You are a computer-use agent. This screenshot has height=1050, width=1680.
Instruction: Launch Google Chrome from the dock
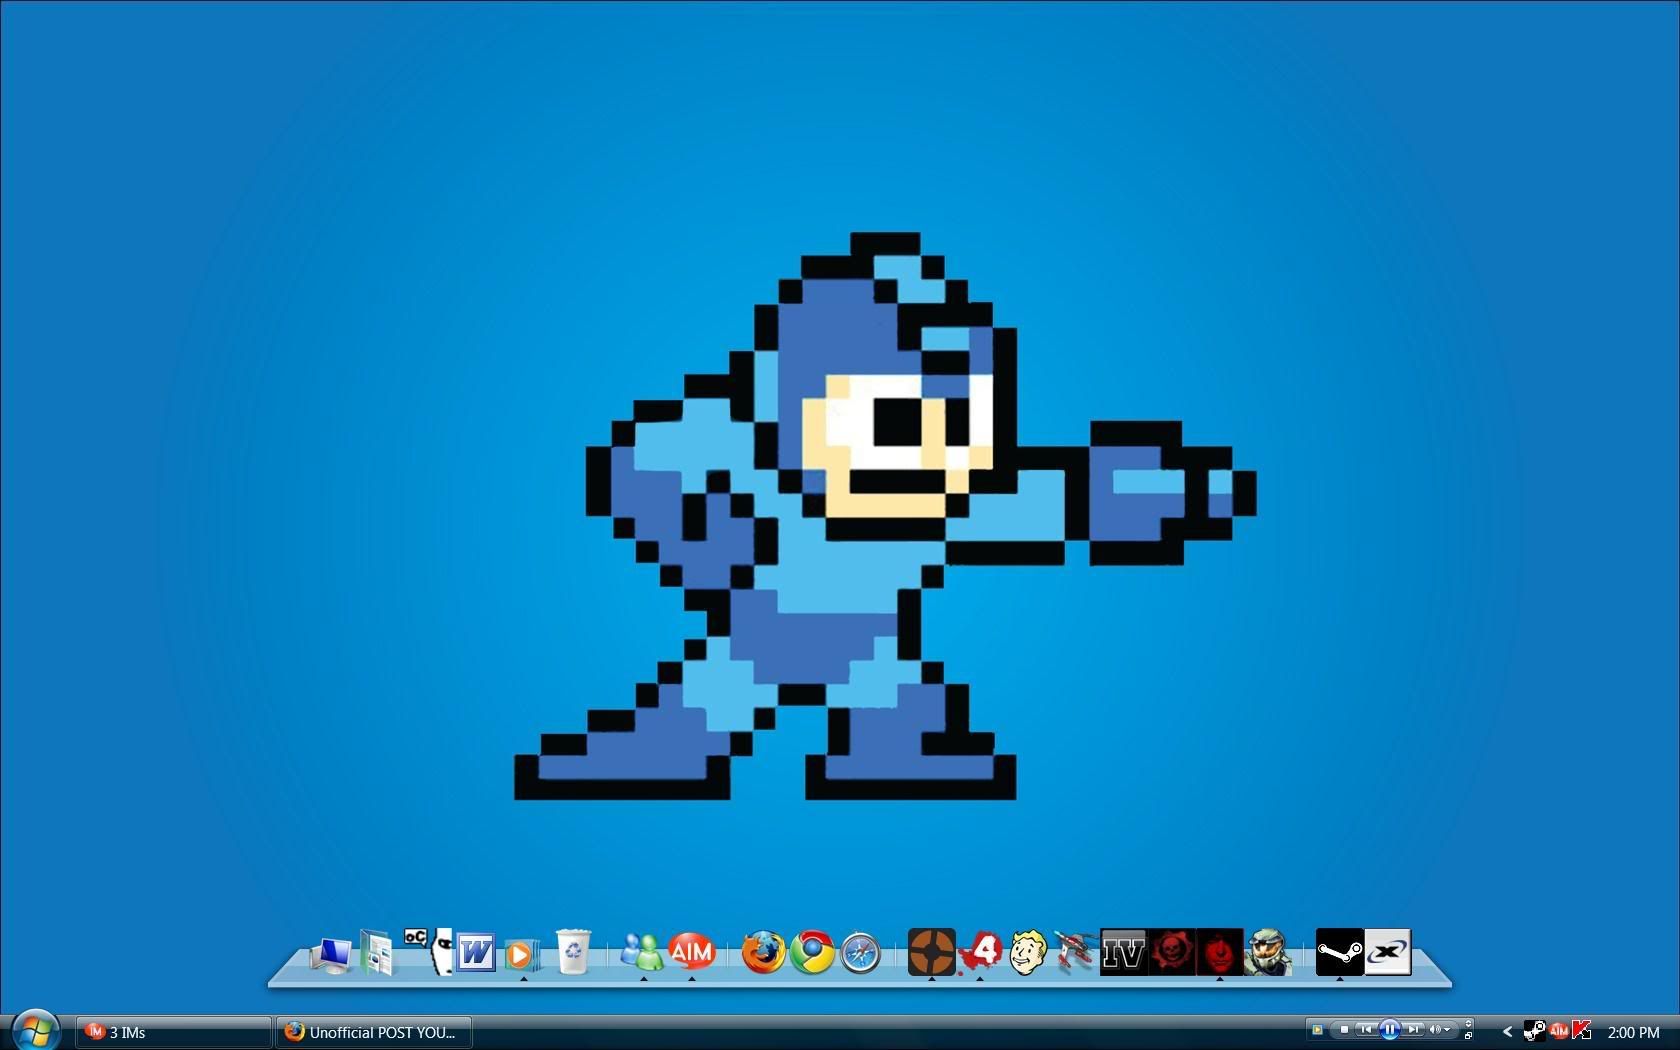[x=813, y=952]
